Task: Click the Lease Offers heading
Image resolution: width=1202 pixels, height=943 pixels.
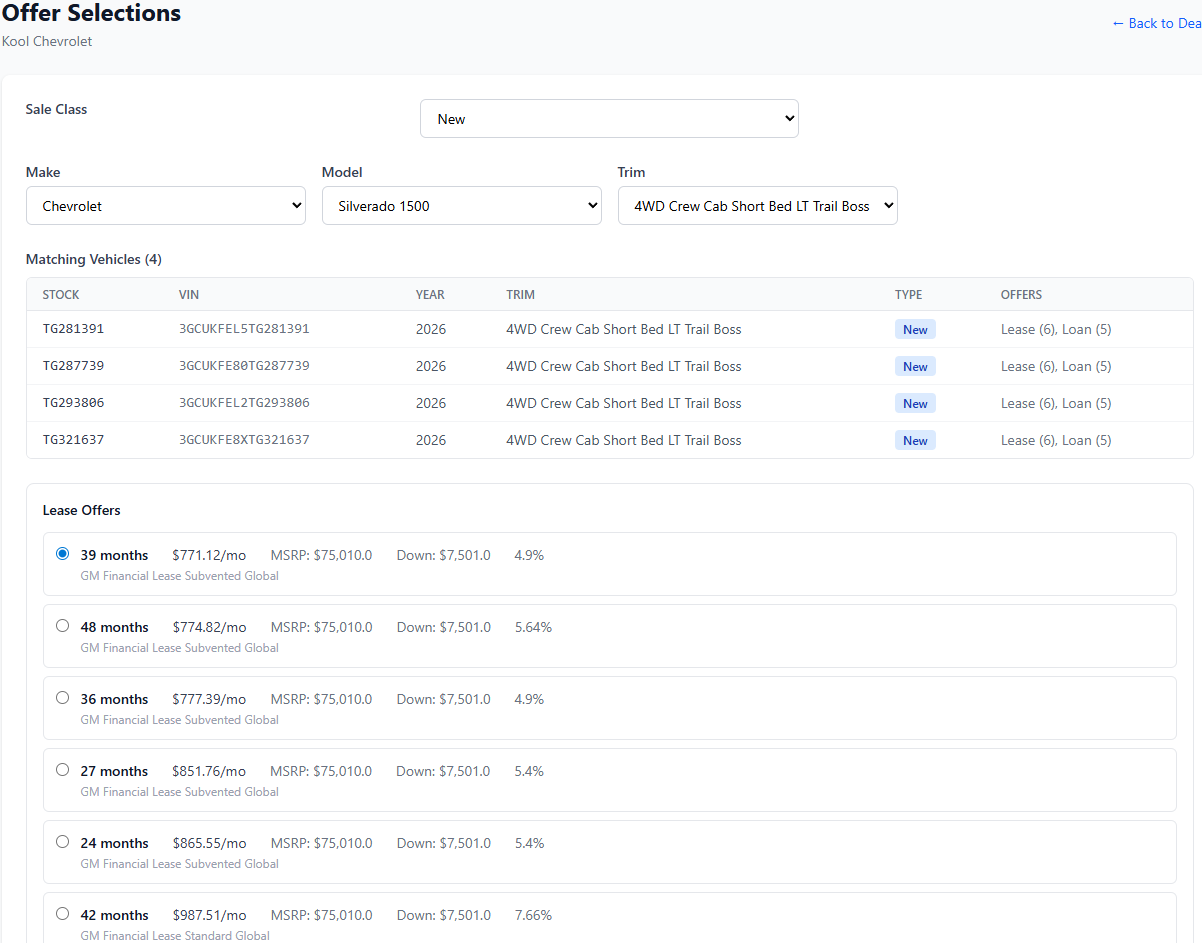Action: tap(81, 510)
